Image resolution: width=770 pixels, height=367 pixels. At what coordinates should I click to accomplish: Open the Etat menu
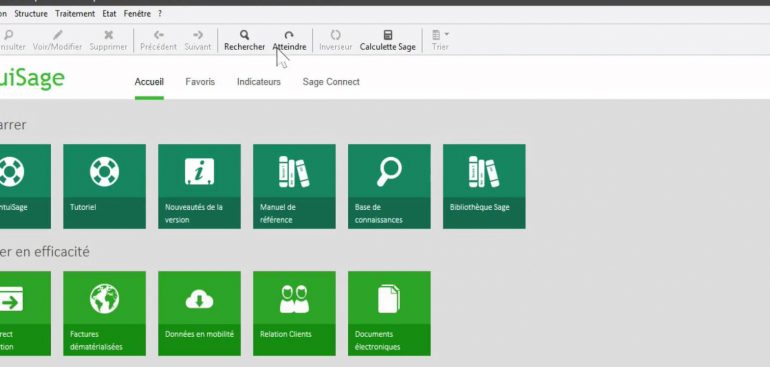[x=110, y=14]
